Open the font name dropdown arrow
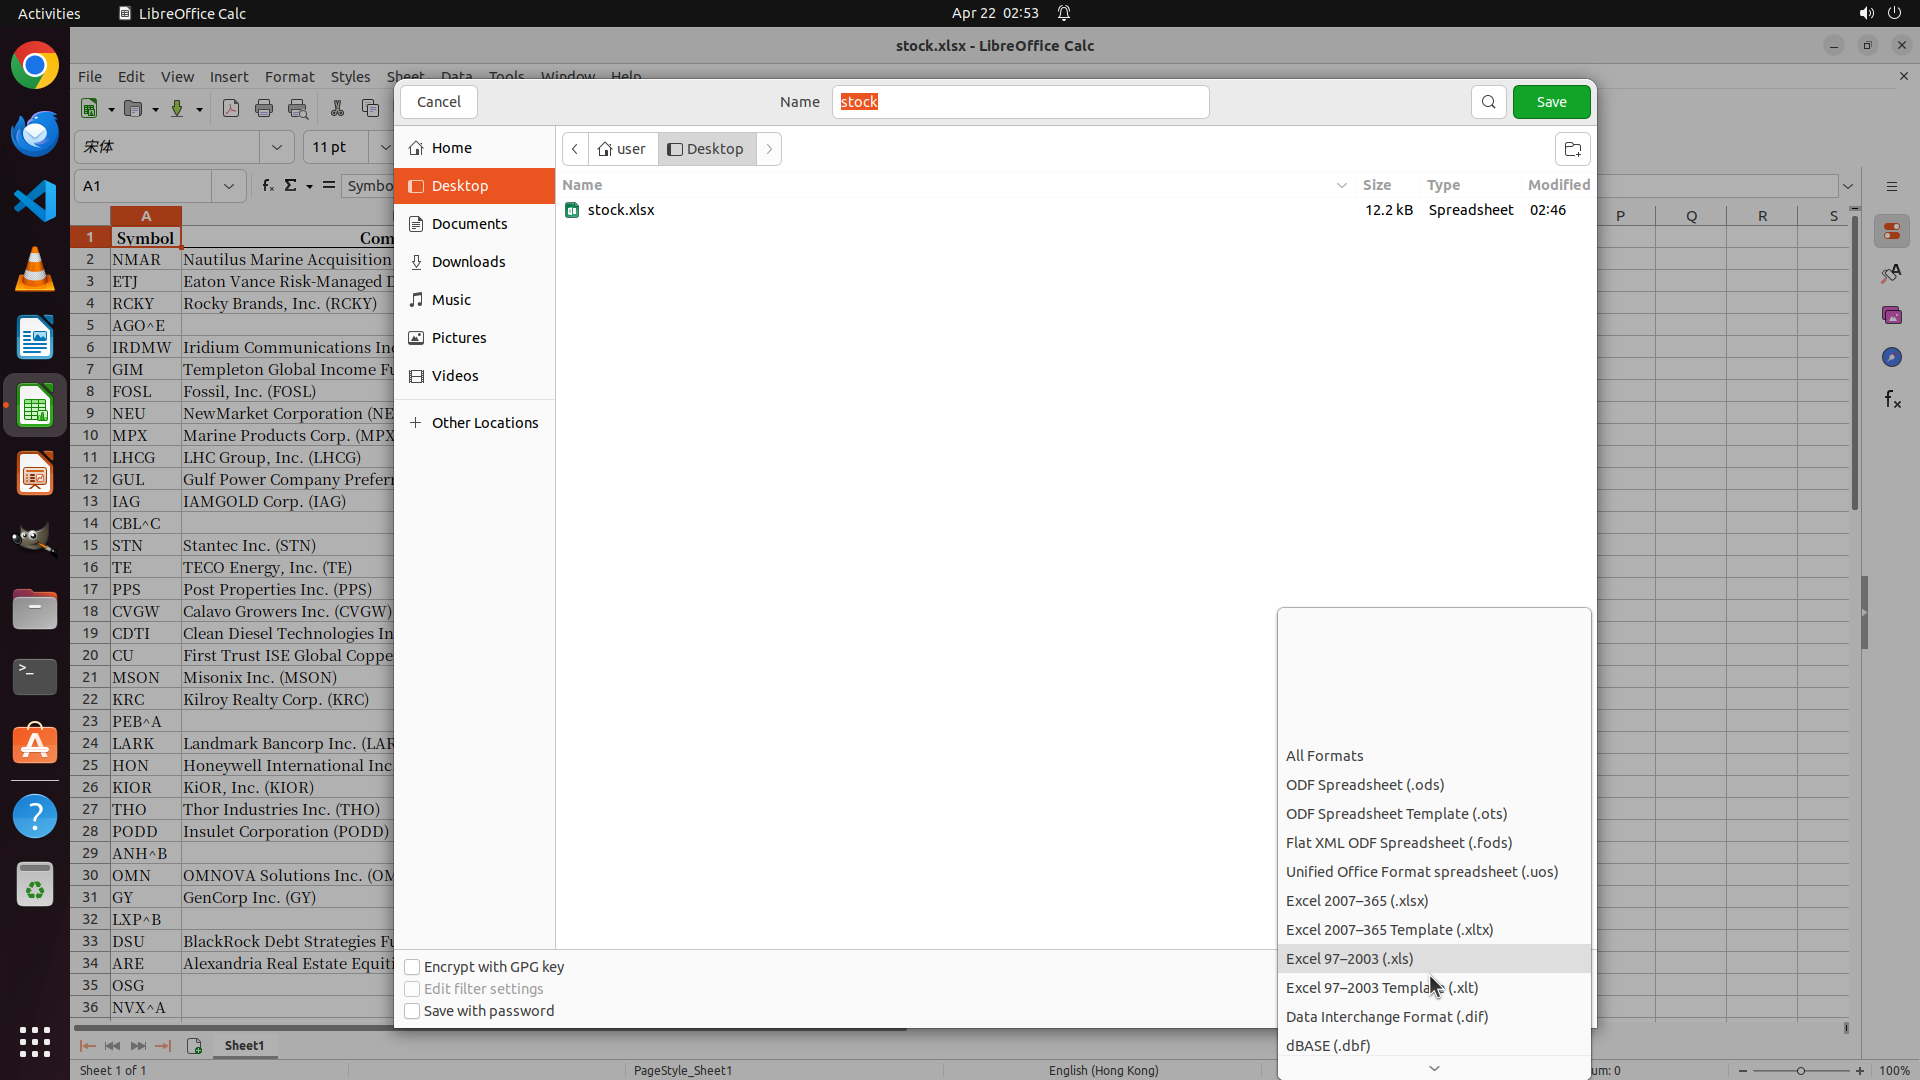 [x=277, y=147]
